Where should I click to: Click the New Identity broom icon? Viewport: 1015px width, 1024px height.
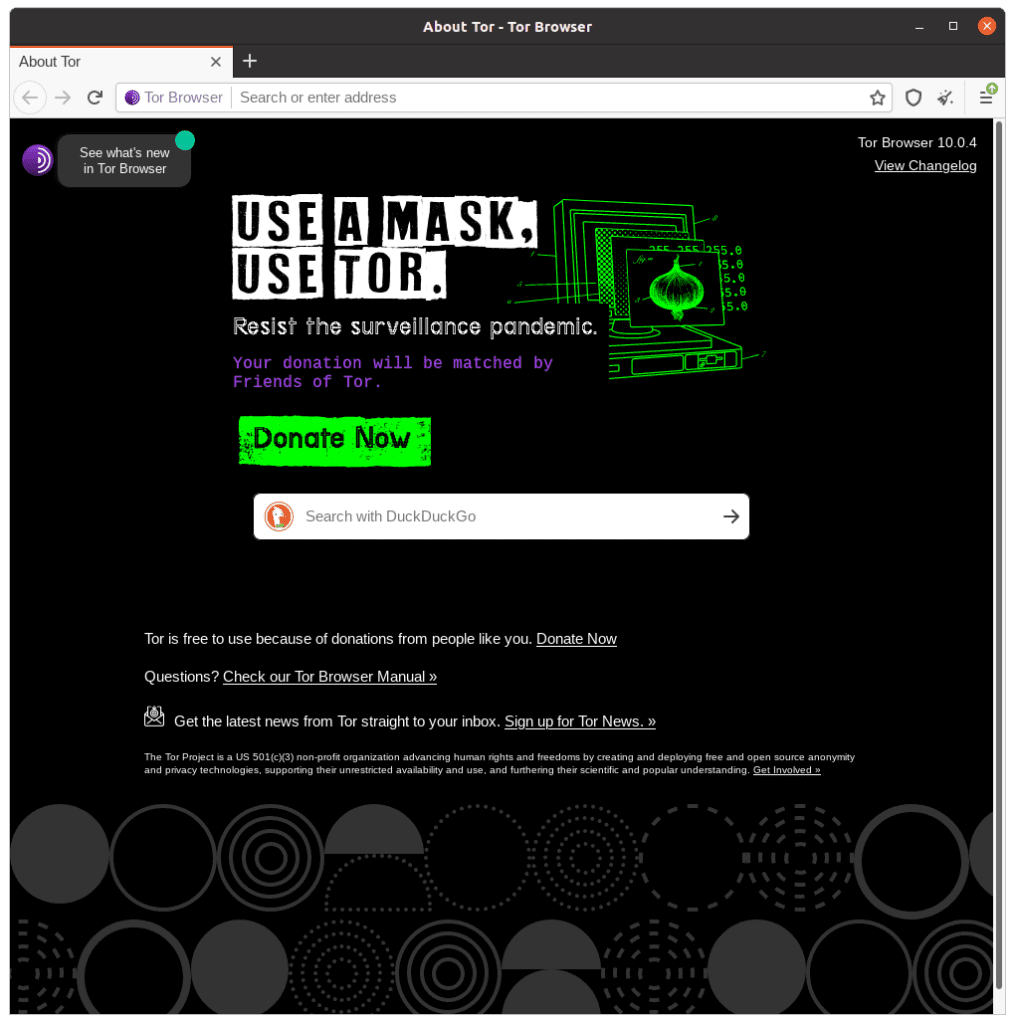tap(945, 97)
